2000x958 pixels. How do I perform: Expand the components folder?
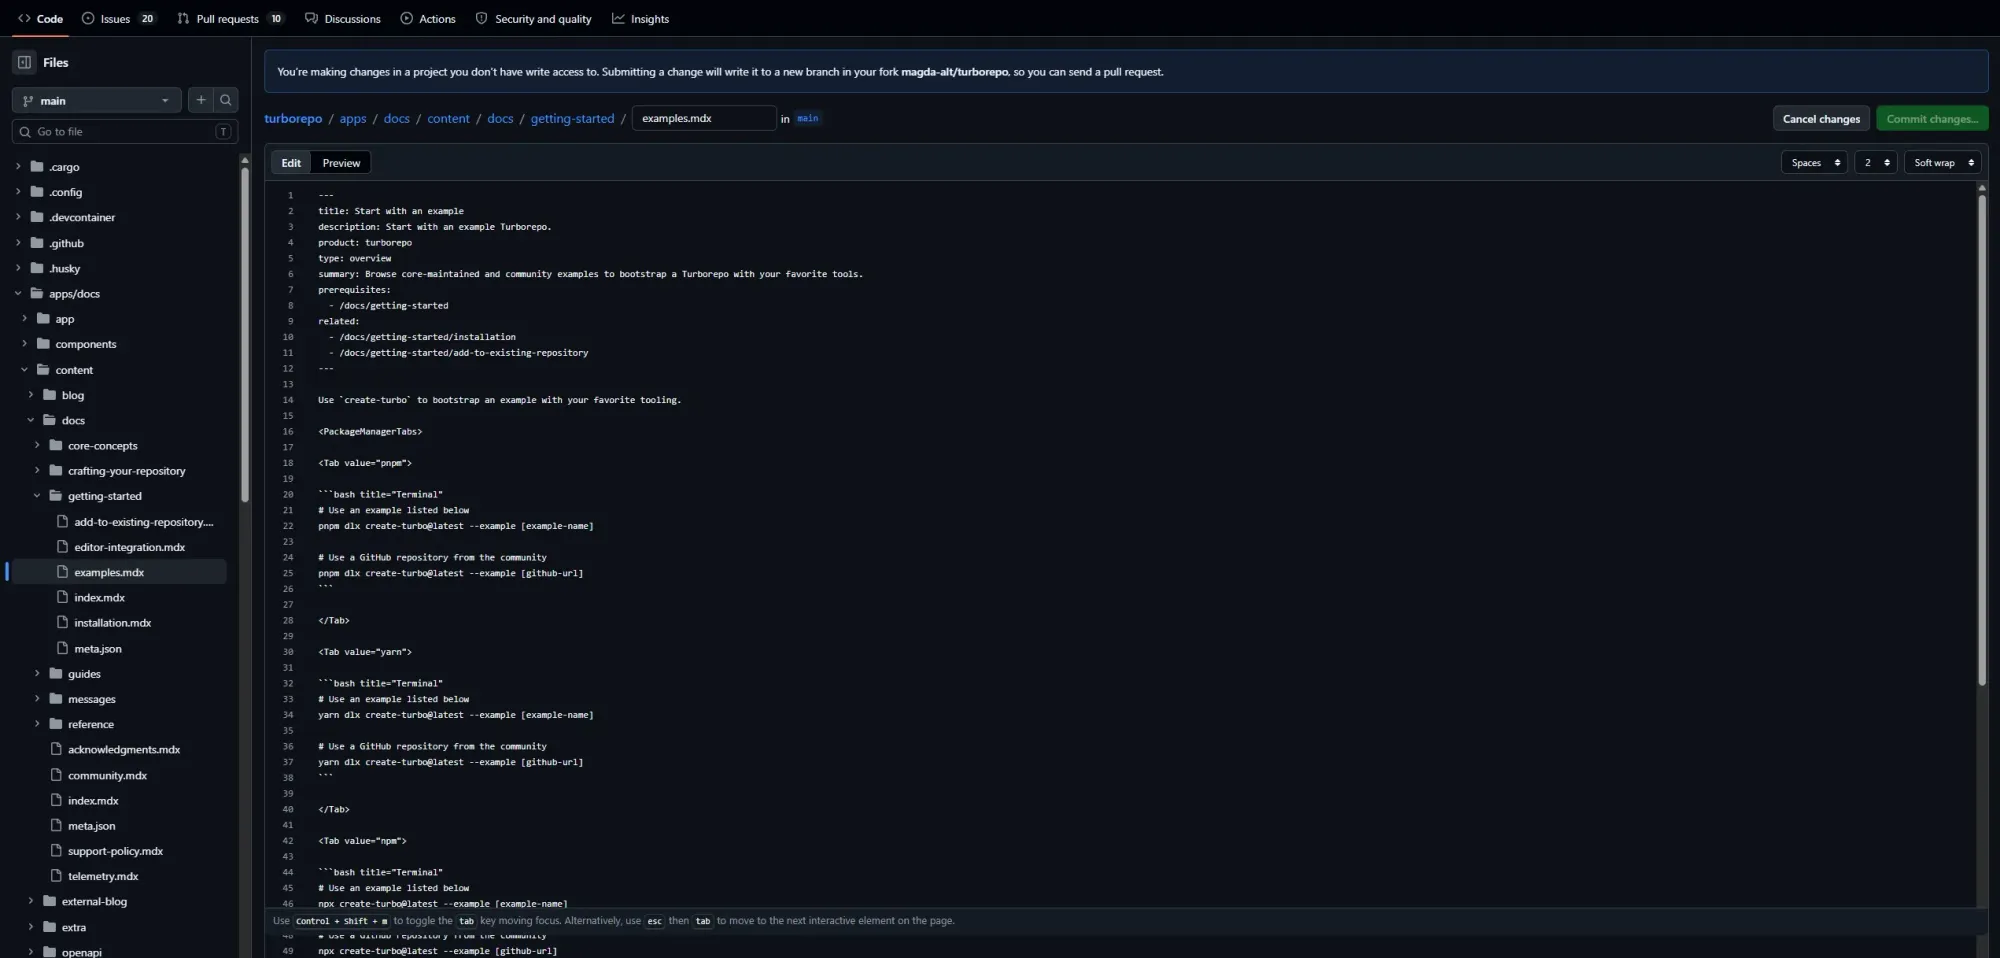(x=24, y=343)
